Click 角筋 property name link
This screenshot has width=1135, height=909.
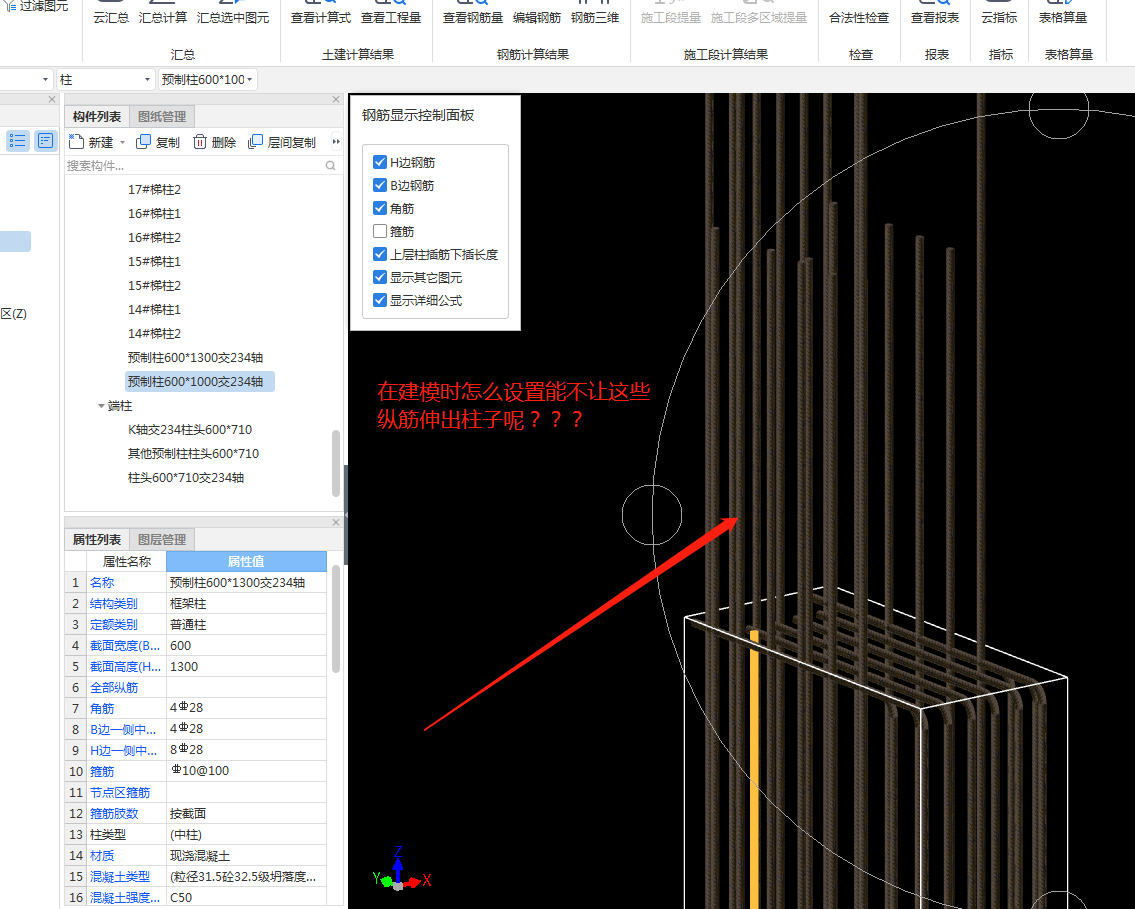pos(102,709)
